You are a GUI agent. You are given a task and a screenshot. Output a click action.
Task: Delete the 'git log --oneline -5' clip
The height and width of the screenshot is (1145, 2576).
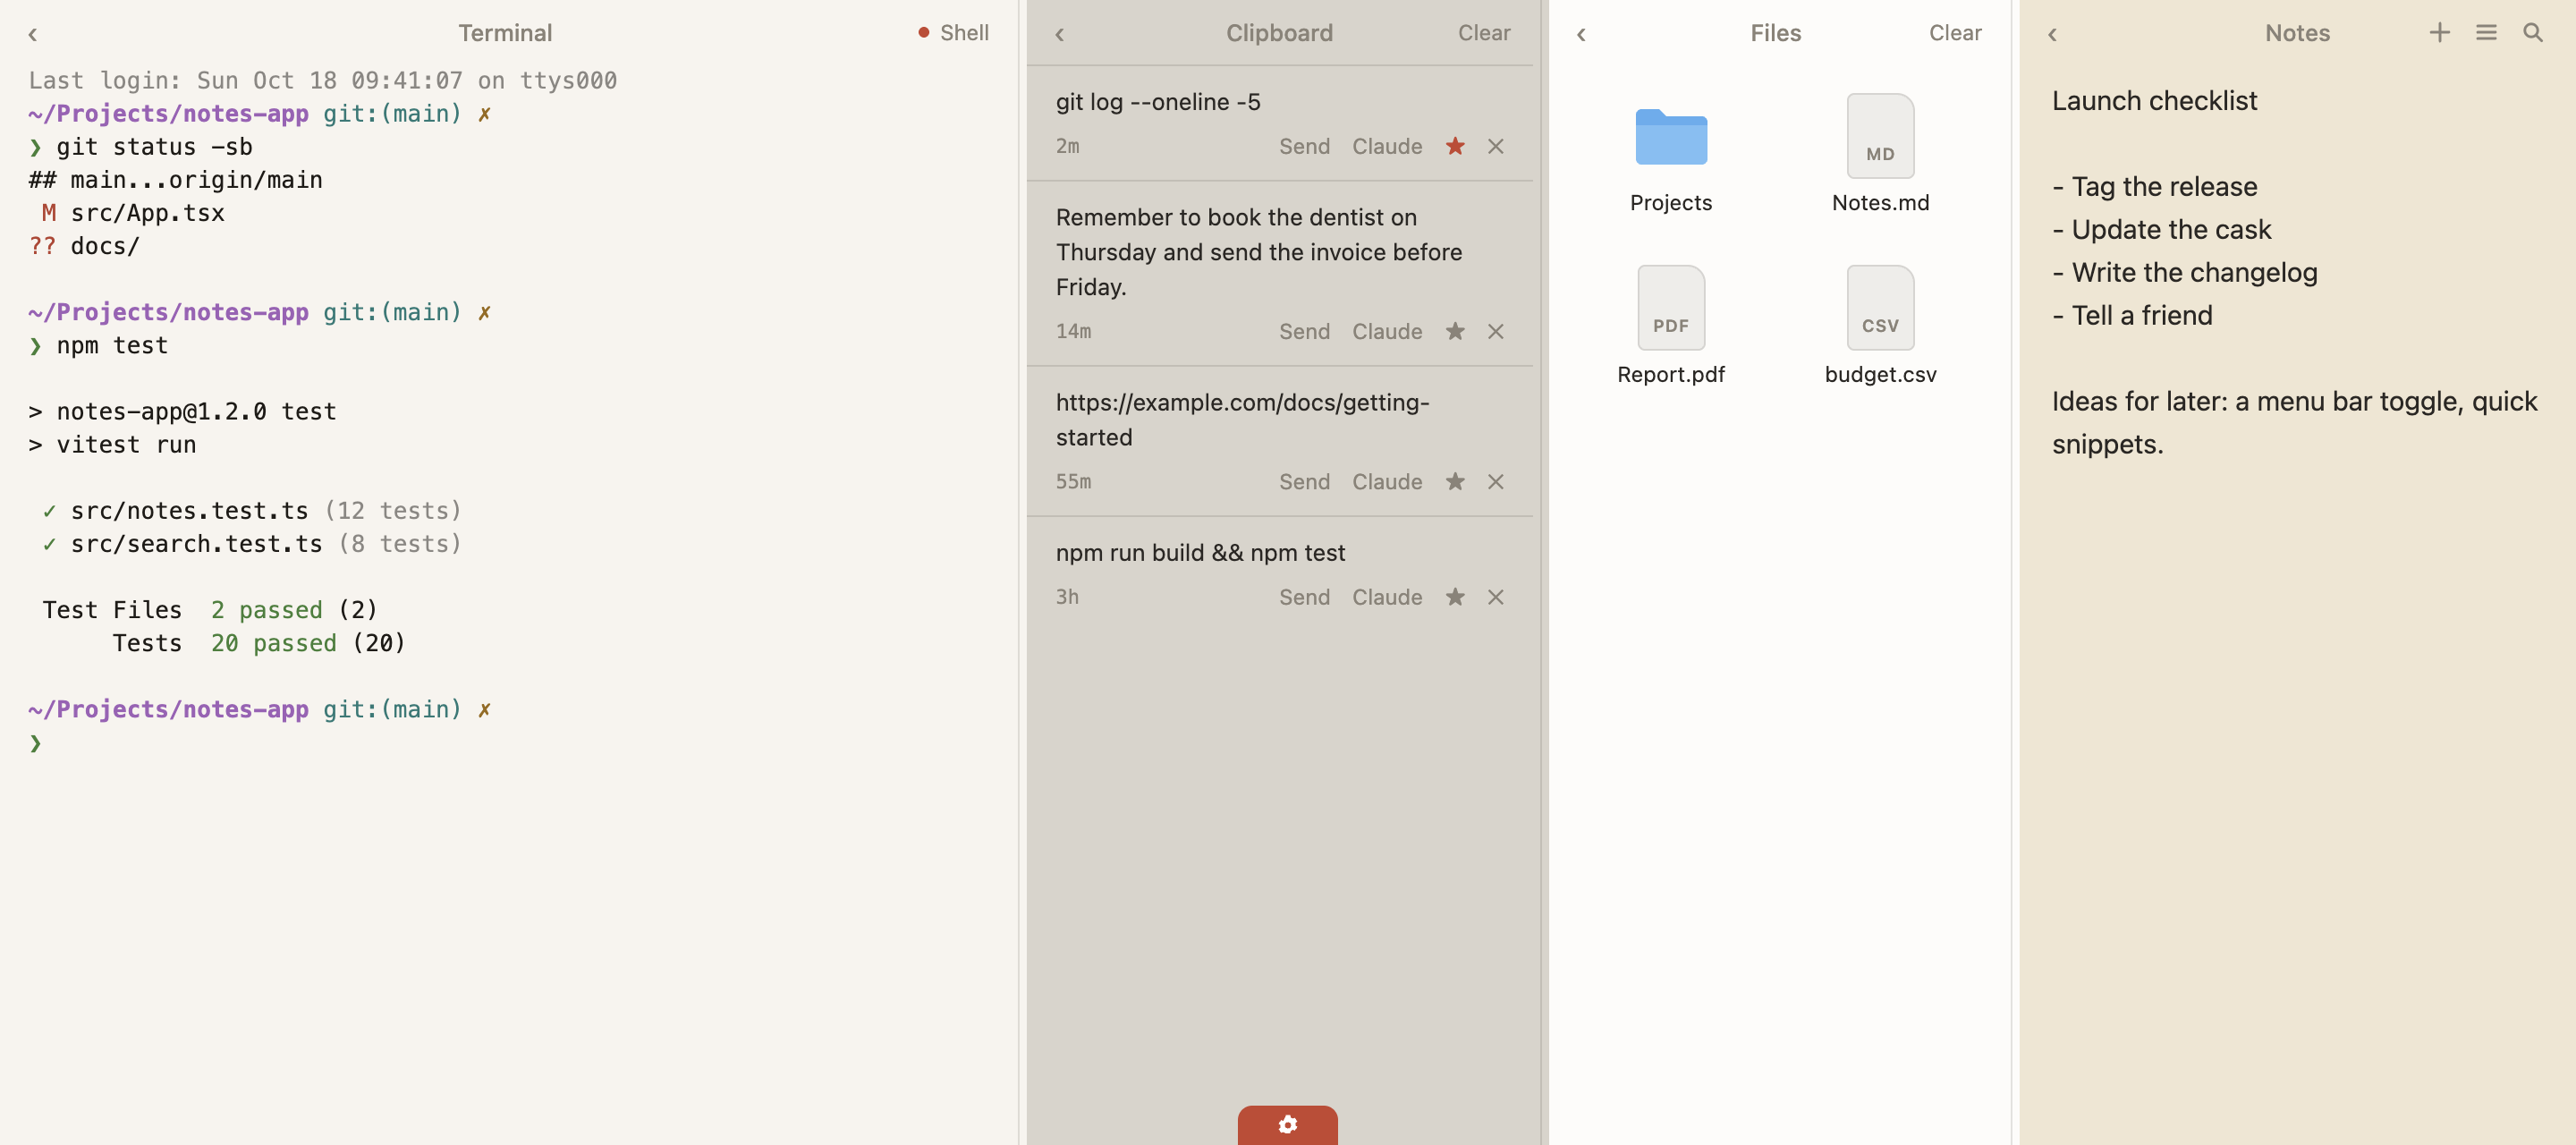1495,146
